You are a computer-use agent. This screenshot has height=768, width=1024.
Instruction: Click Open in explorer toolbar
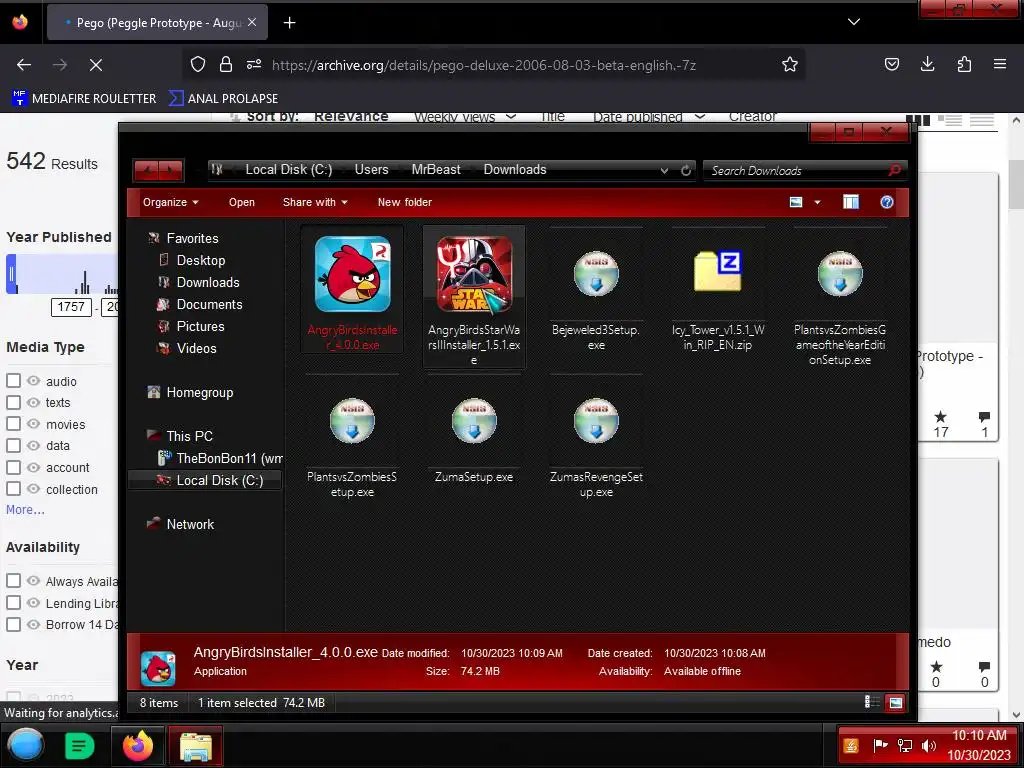[242, 202]
